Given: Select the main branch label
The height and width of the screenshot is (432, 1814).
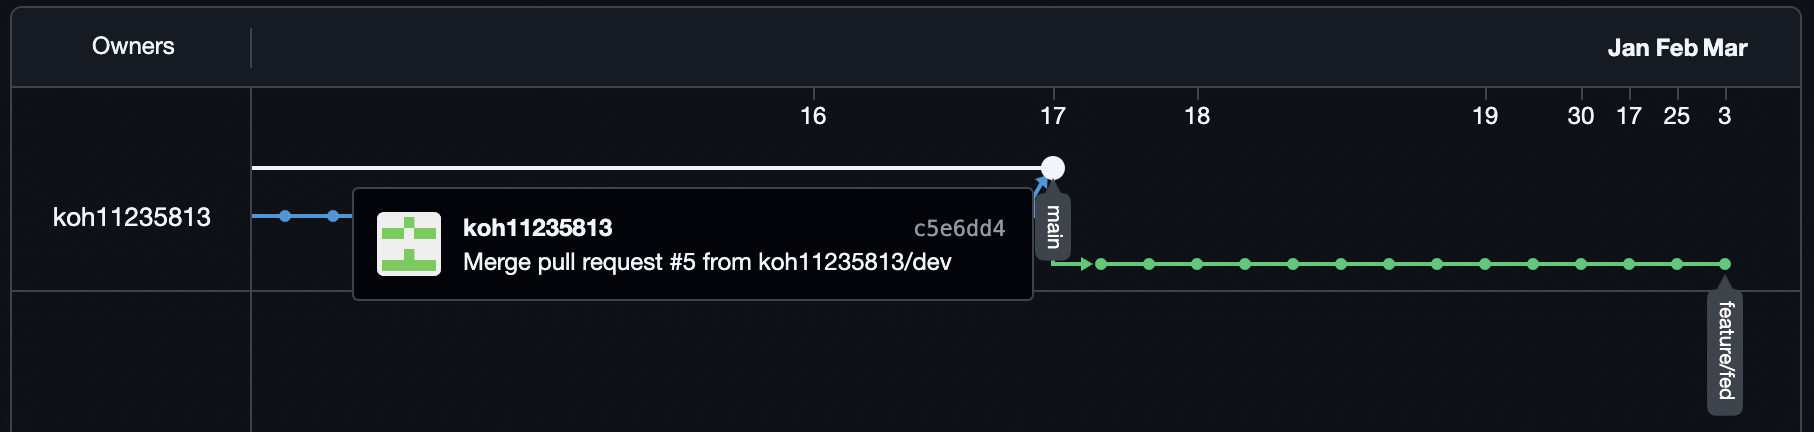Looking at the screenshot, I should (1053, 227).
